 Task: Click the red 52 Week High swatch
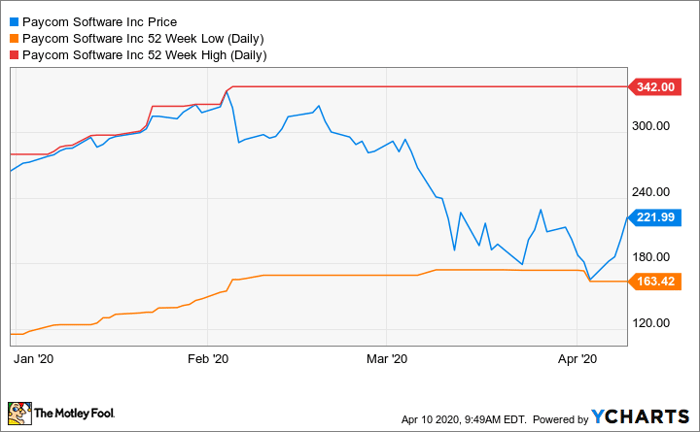pyautogui.click(x=11, y=55)
